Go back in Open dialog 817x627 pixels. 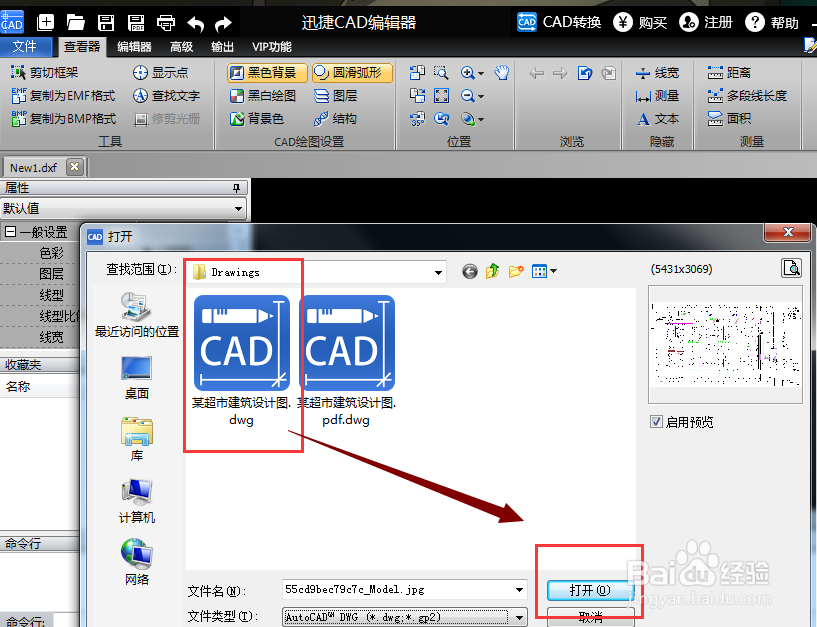469,271
